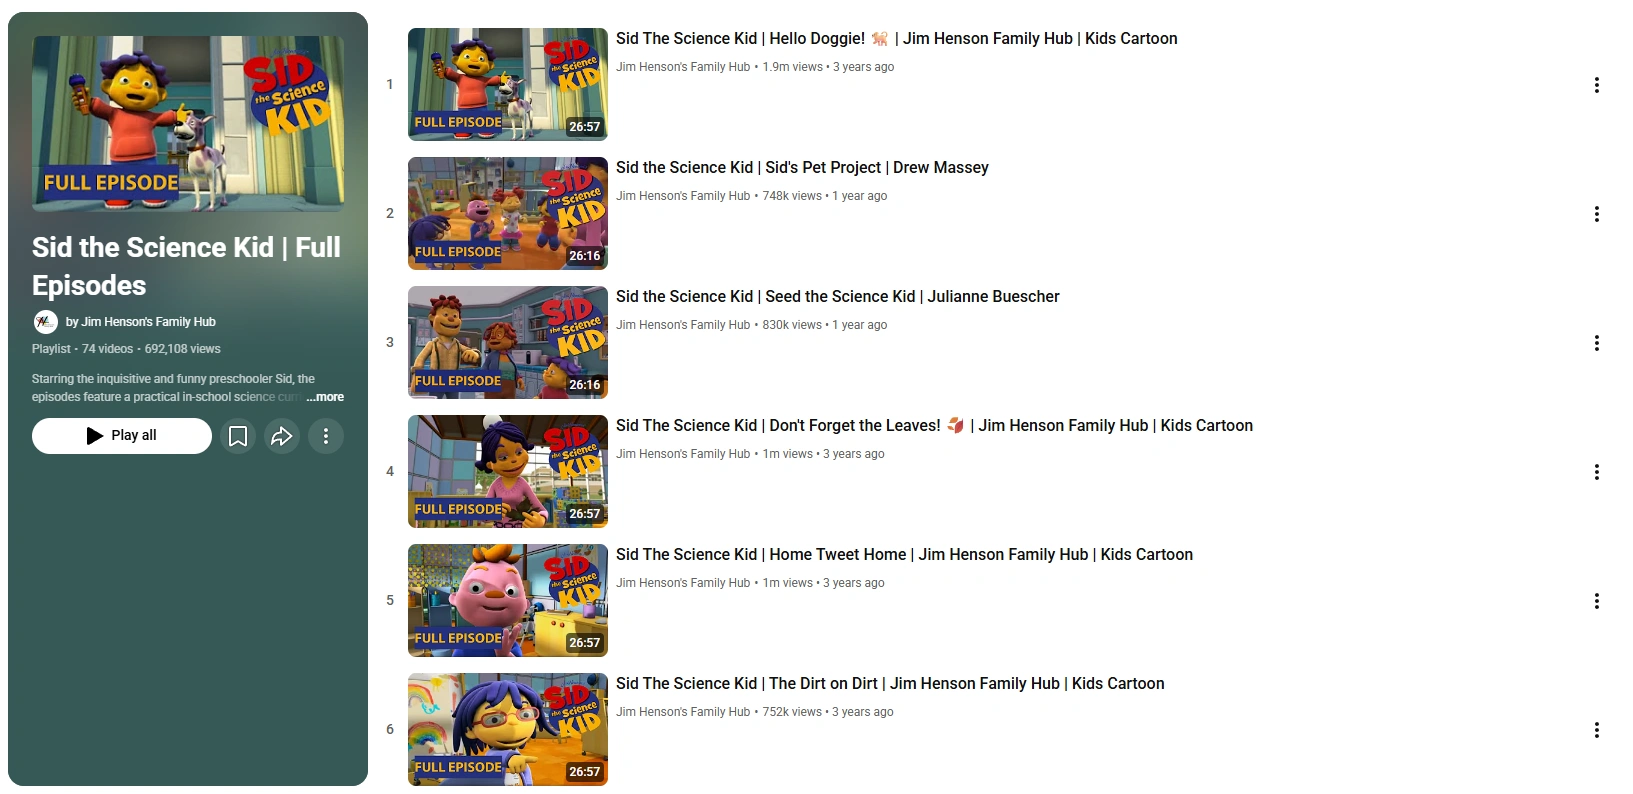Click the 'Sid the Science Kid | Full Episodes' playlist title

[x=186, y=266]
